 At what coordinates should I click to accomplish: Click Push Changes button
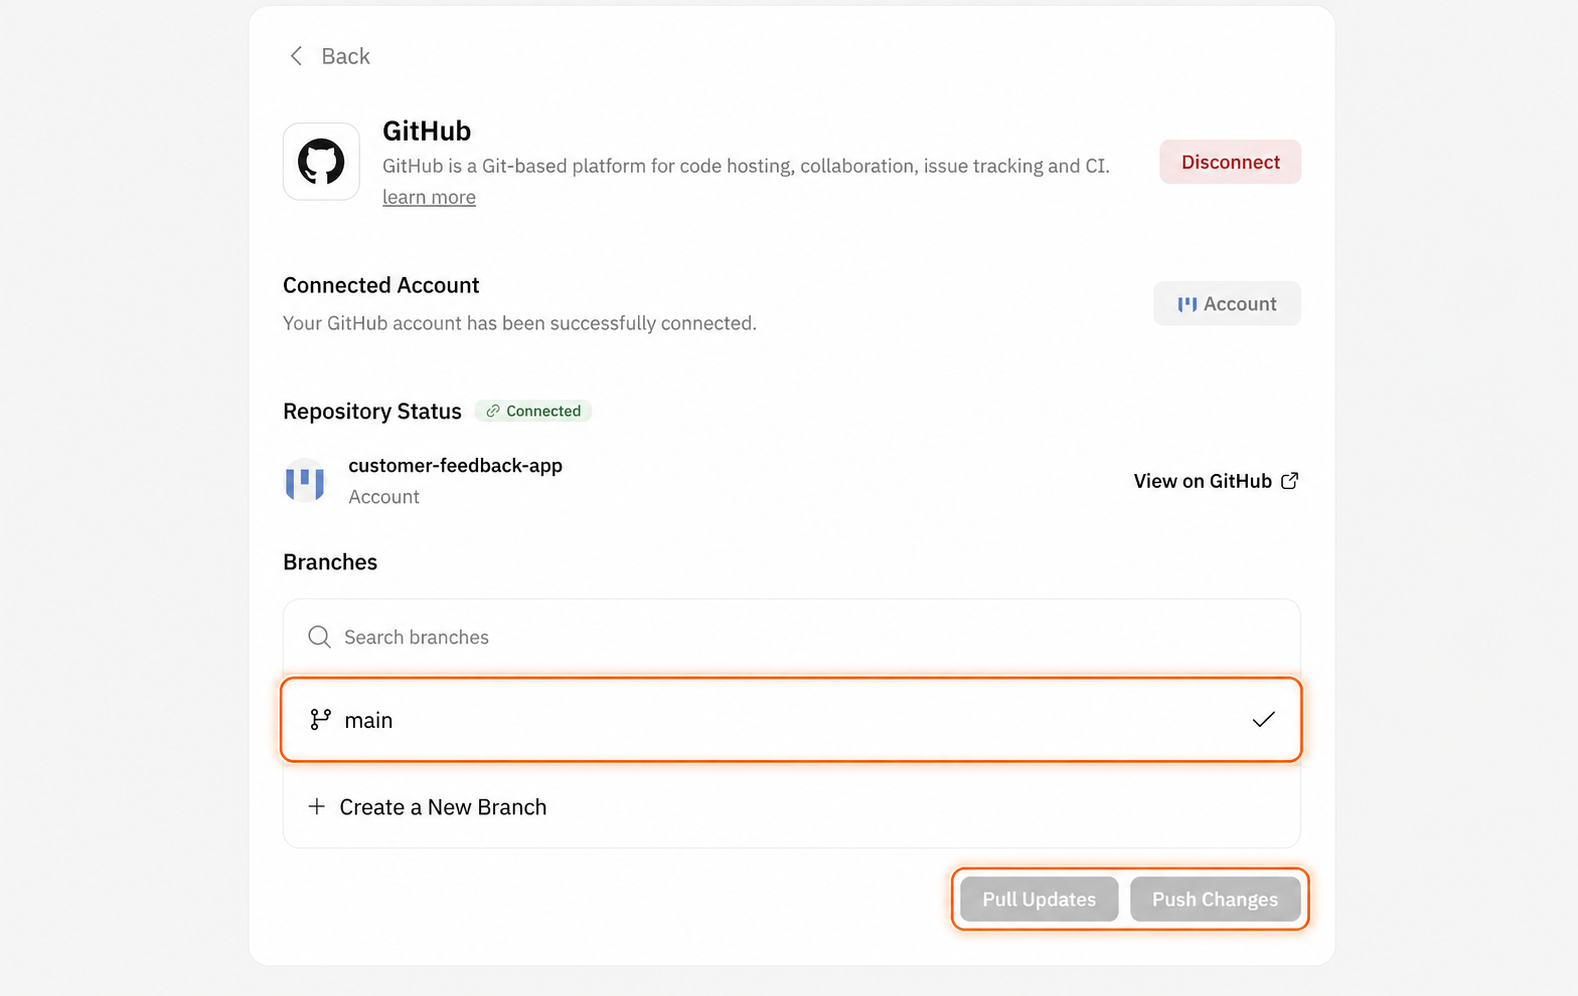click(1215, 899)
